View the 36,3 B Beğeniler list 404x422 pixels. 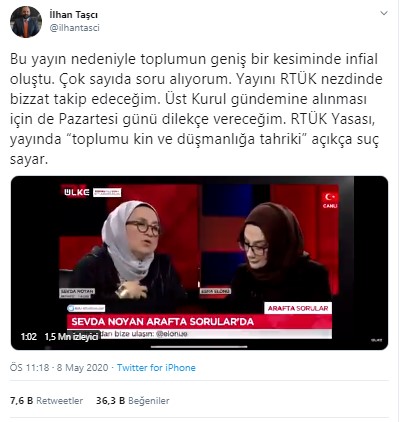click(x=133, y=400)
